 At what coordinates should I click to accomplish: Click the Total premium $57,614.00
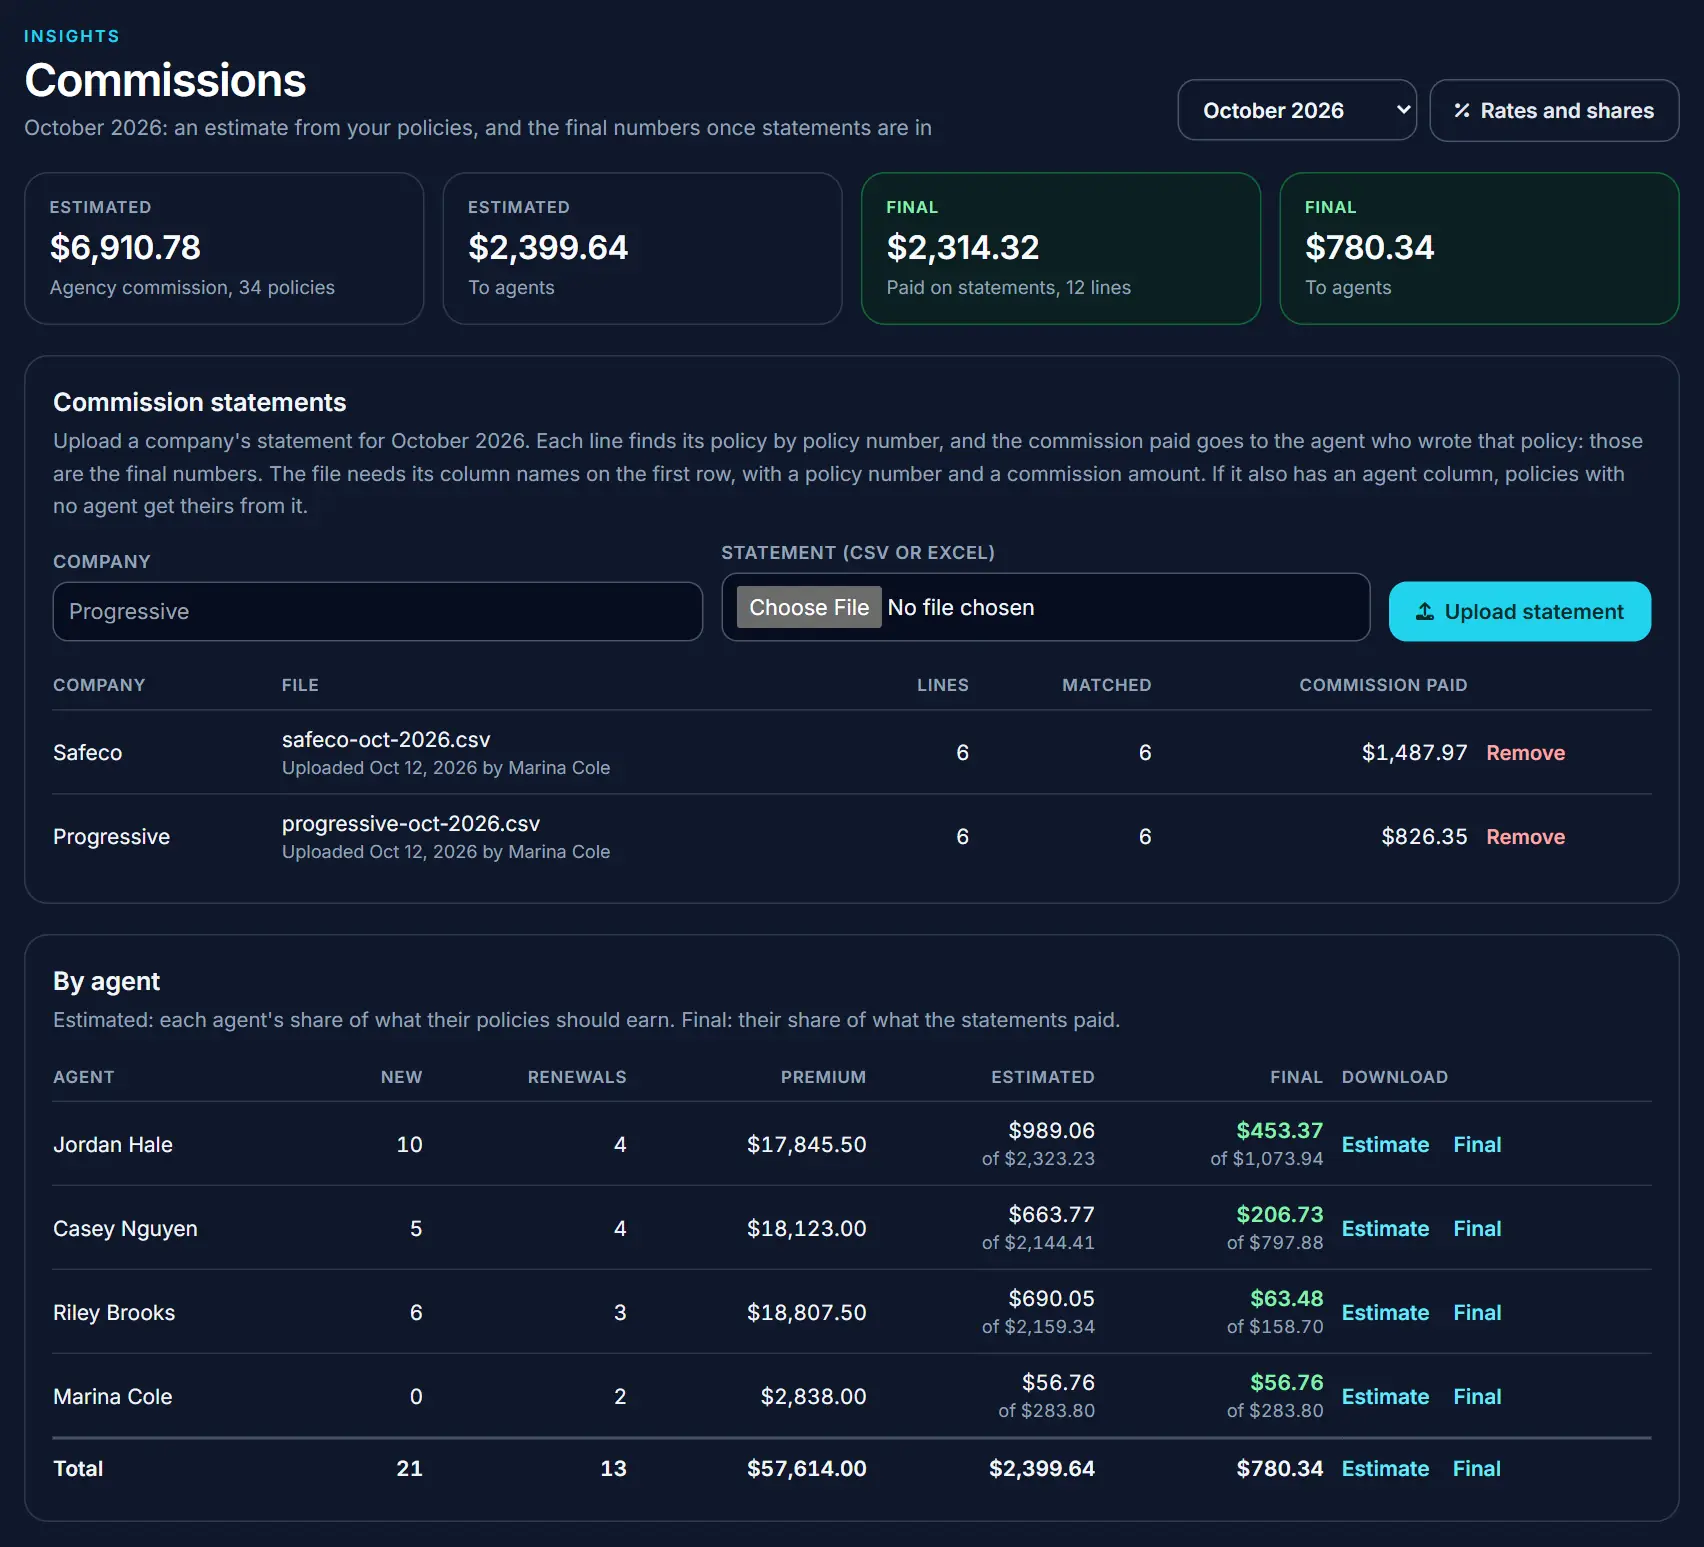pos(807,1468)
